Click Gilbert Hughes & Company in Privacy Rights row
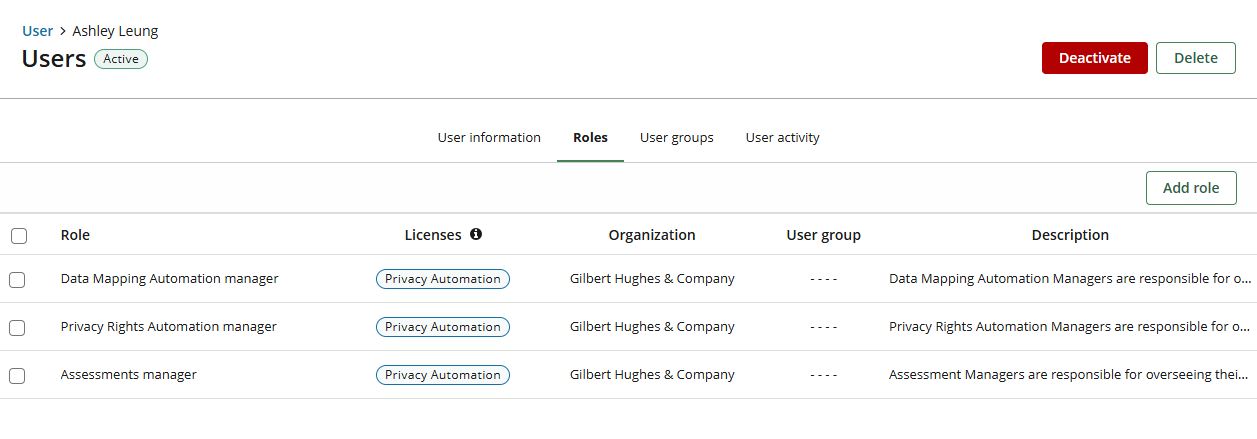The height and width of the screenshot is (439, 1257). click(652, 327)
